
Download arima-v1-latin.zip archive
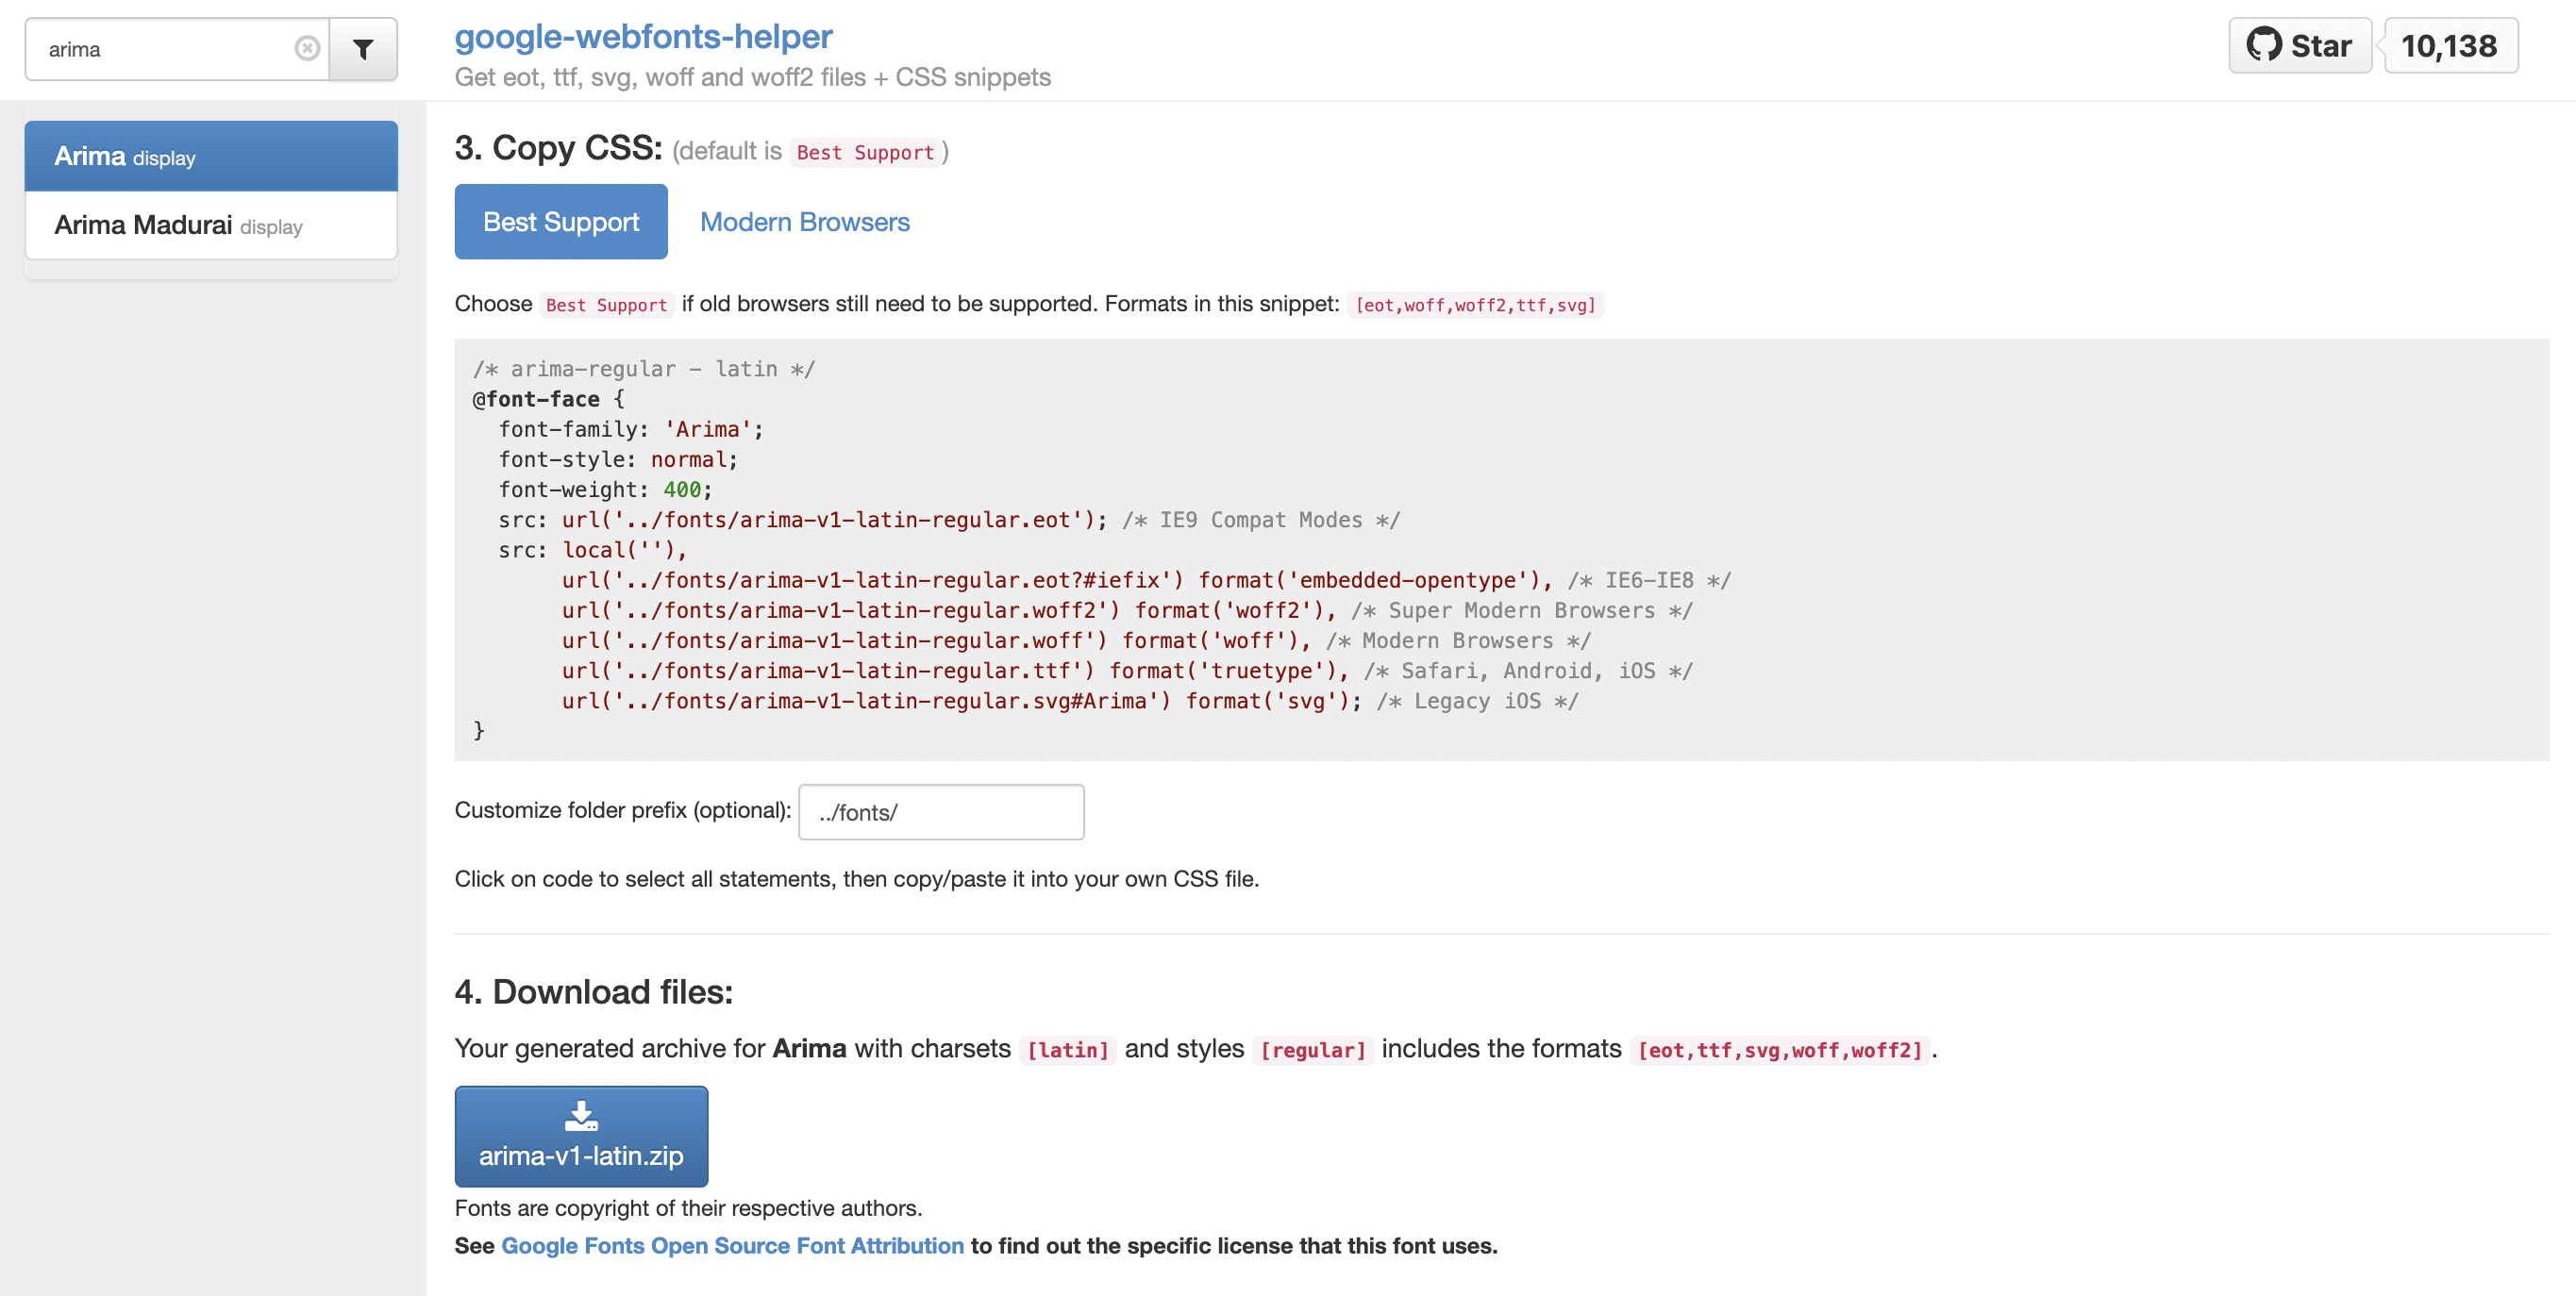pos(581,1136)
